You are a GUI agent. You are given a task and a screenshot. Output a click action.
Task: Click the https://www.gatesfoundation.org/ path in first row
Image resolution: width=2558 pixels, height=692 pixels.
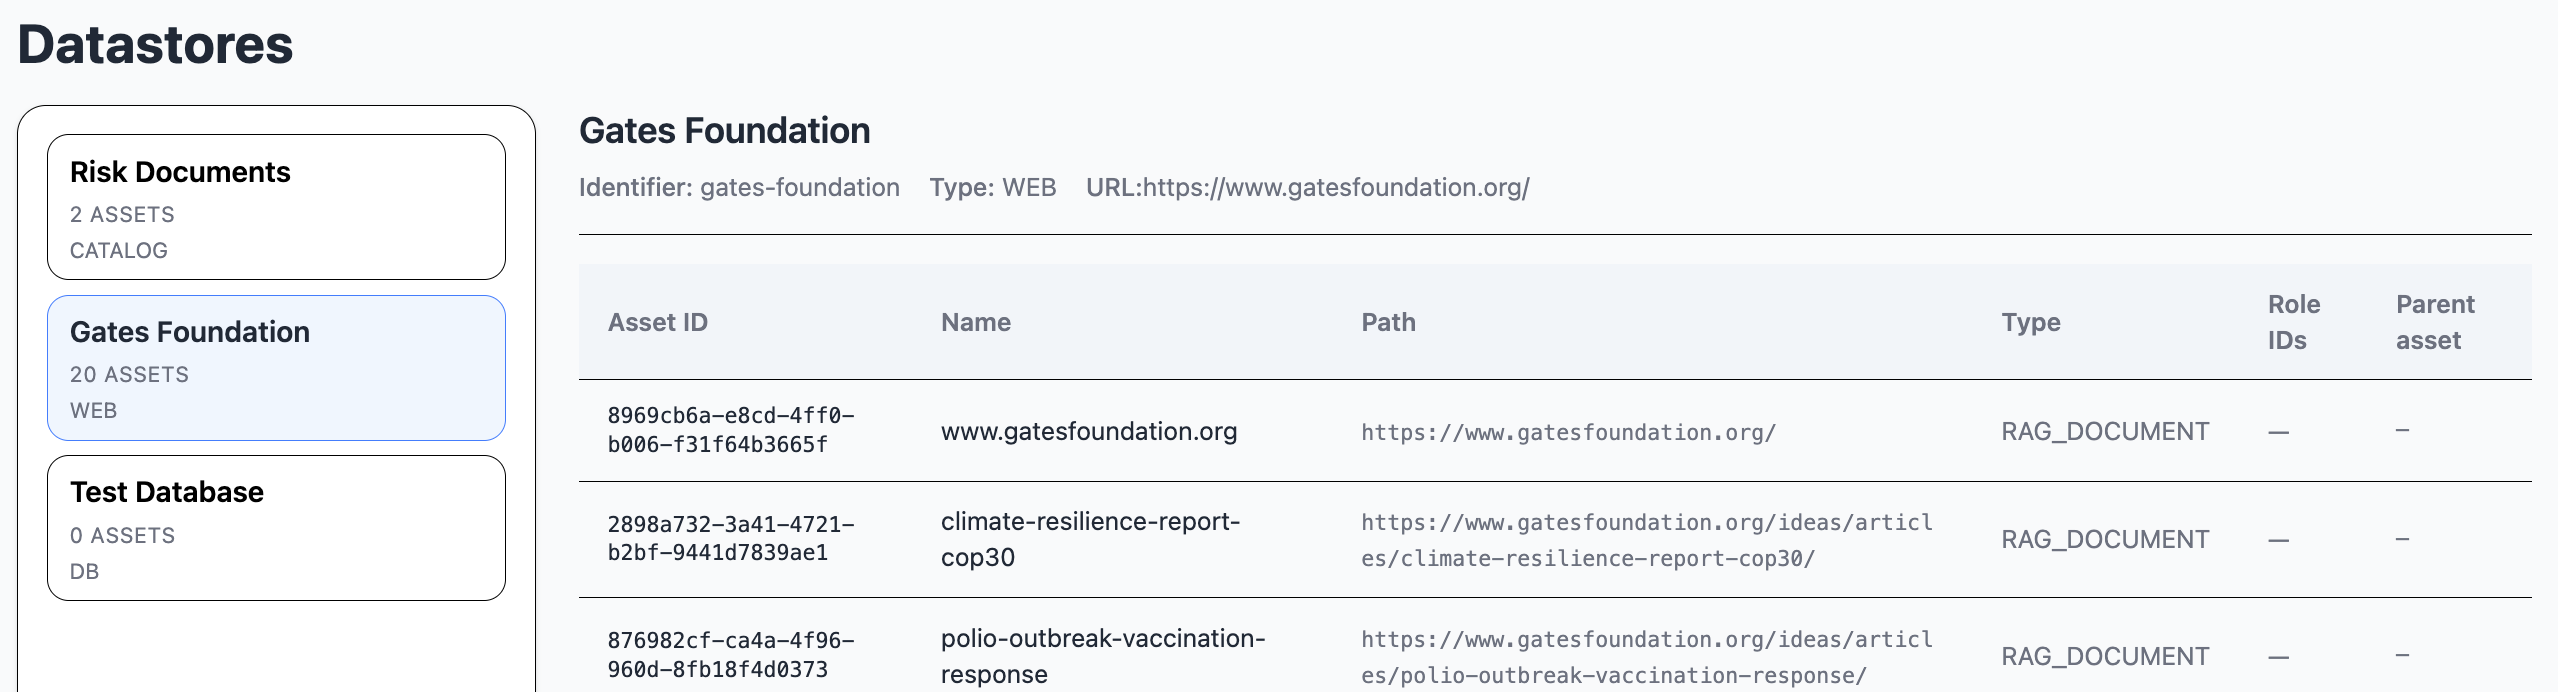[x=1568, y=432]
